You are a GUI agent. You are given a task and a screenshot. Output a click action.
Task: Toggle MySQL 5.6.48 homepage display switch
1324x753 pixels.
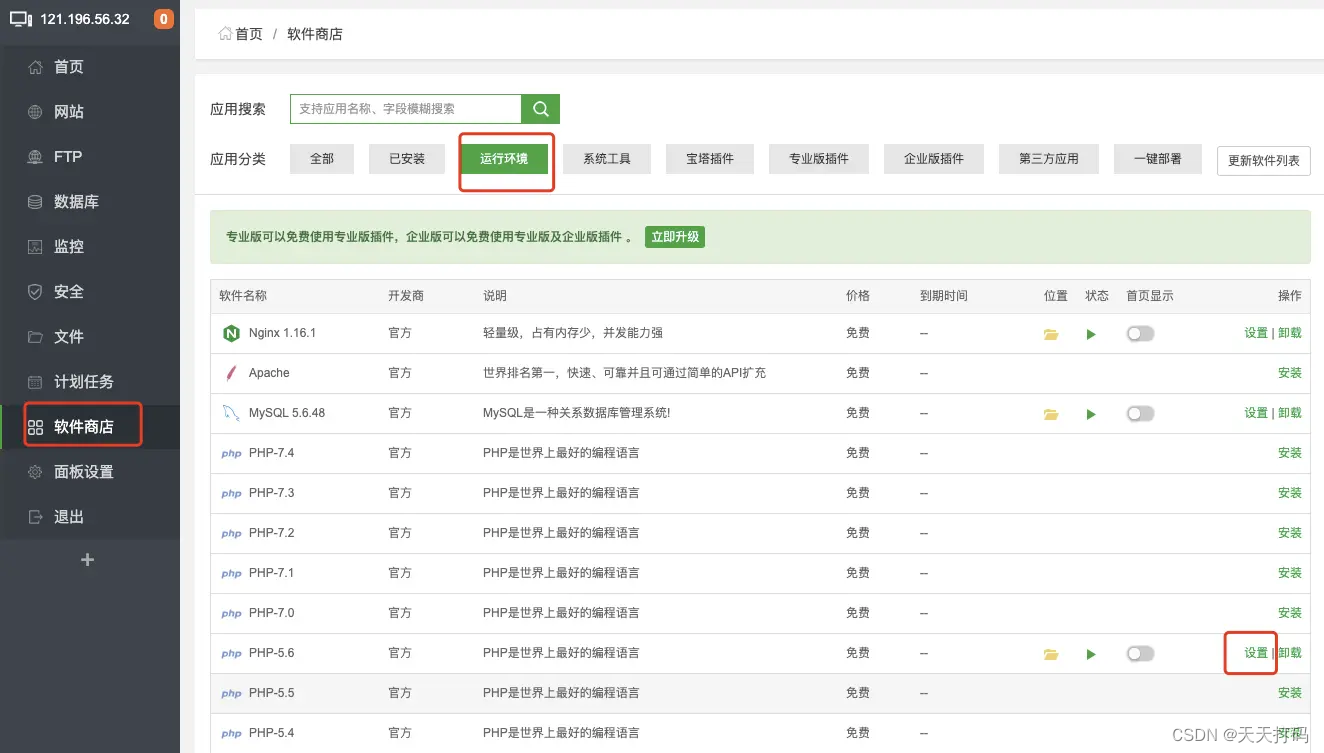[x=1140, y=413]
